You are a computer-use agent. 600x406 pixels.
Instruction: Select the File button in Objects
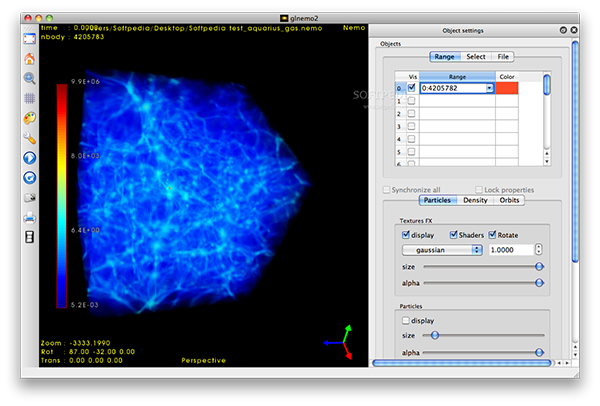pos(503,57)
